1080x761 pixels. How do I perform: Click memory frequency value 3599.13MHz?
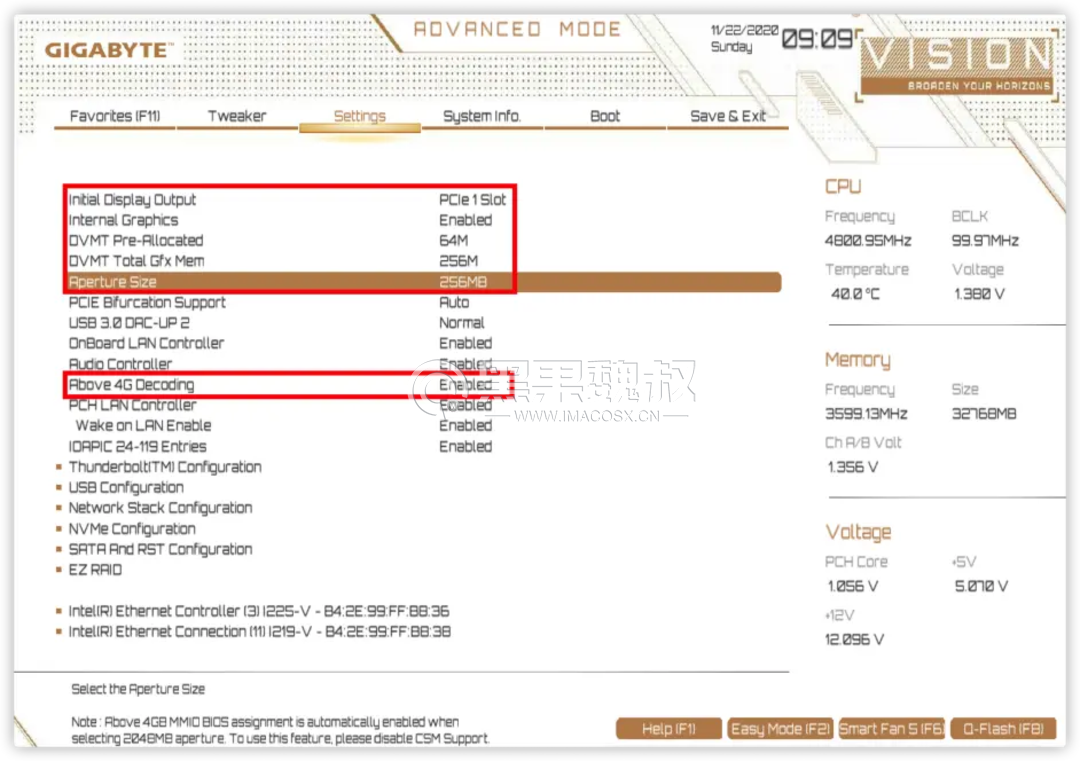point(866,414)
